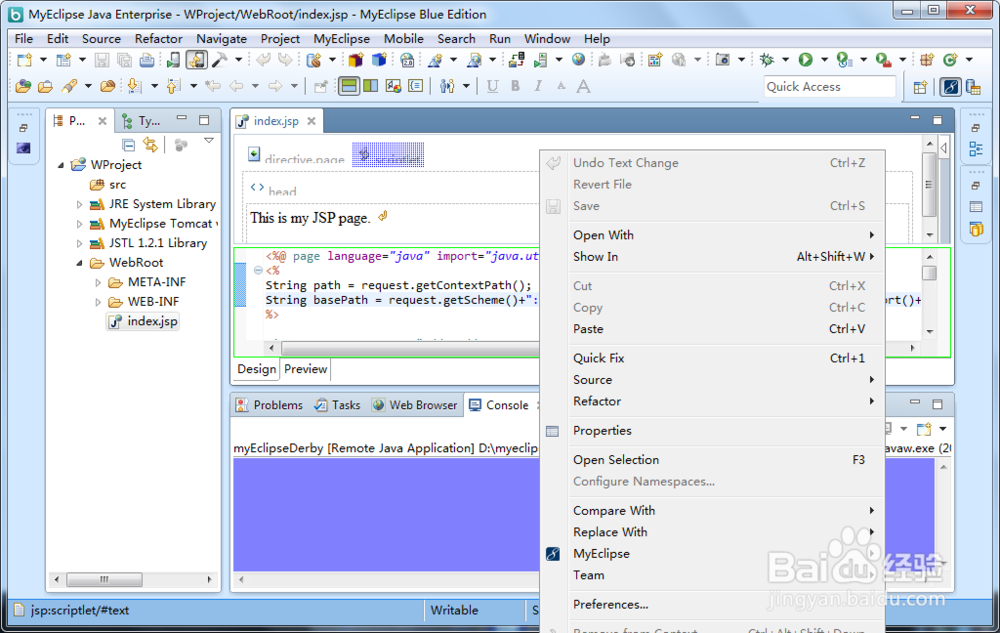Viewport: 1000px width, 633px height.
Task: Close the index.jsp editor tab
Action: (x=311, y=121)
